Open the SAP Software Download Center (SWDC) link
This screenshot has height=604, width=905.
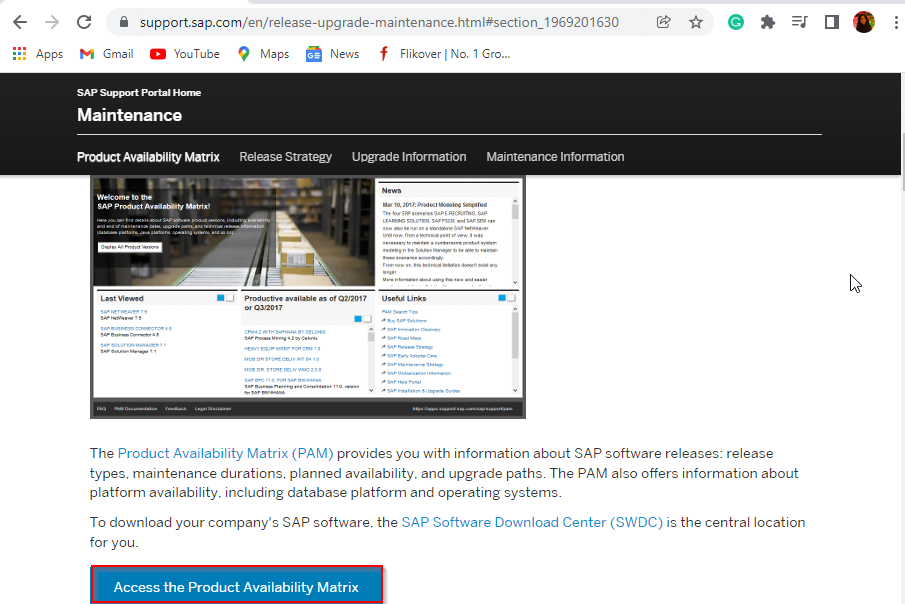532,522
